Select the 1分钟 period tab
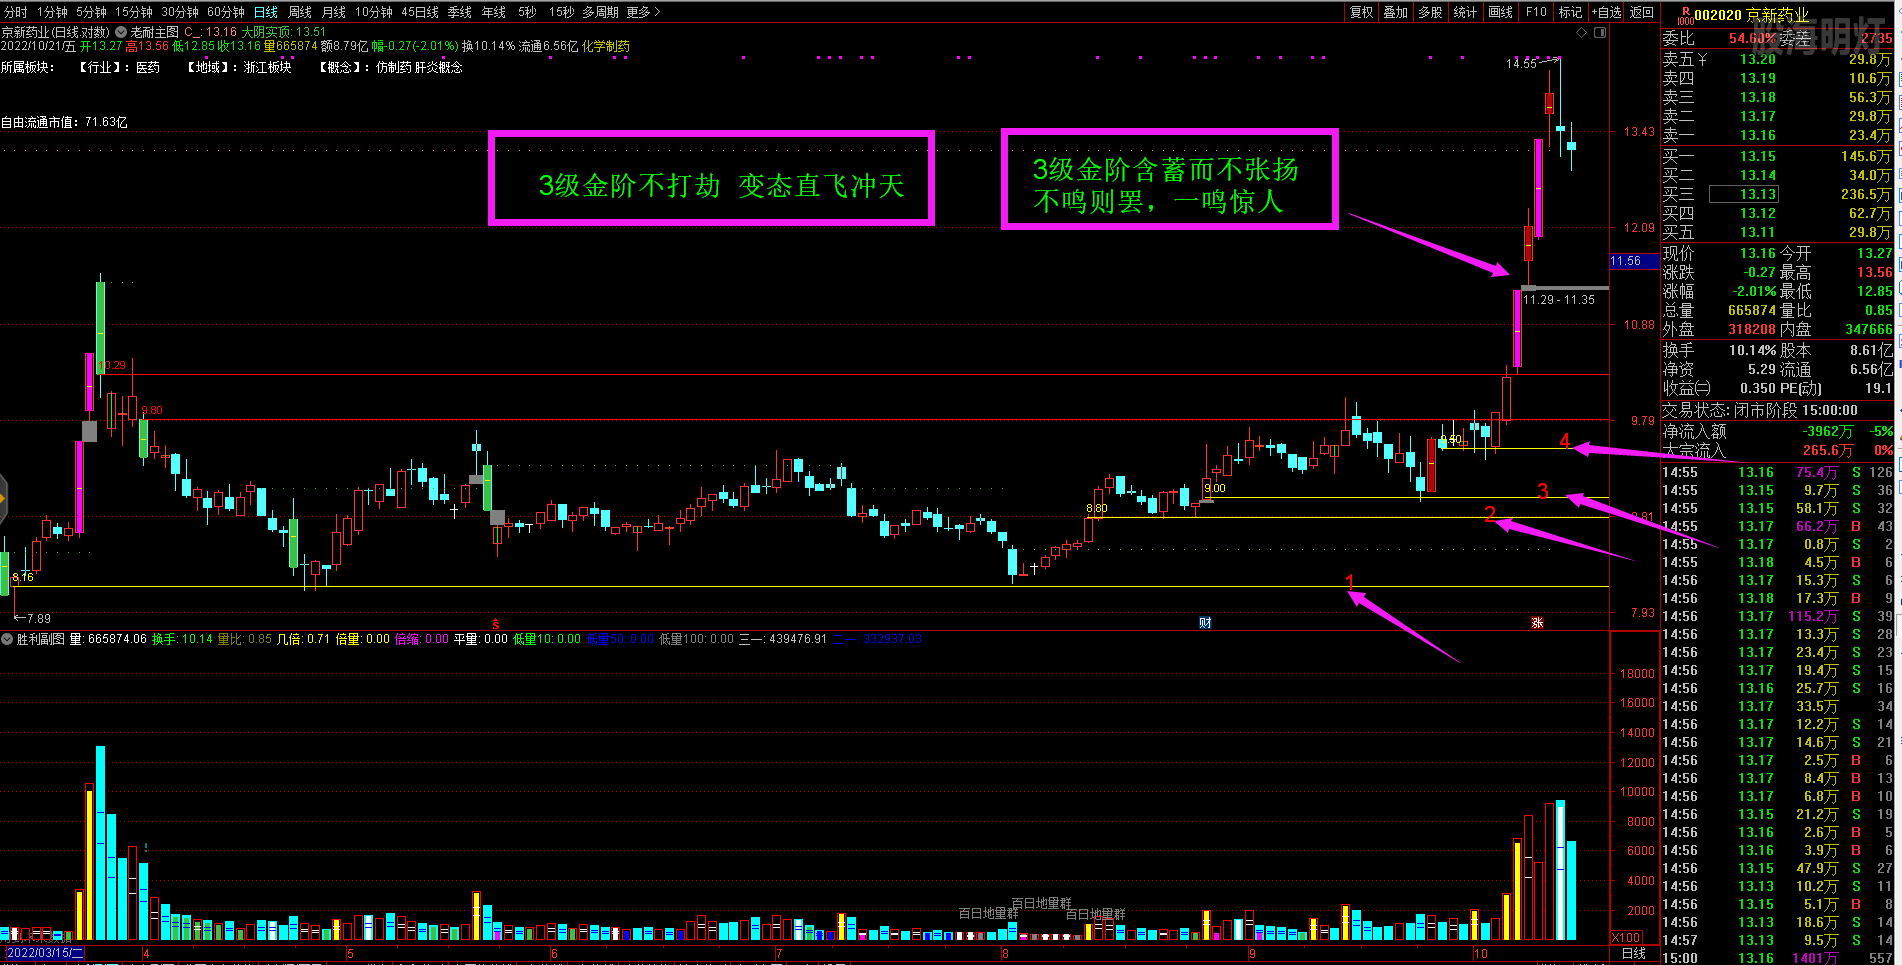This screenshot has width=1902, height=965. pos(52,12)
